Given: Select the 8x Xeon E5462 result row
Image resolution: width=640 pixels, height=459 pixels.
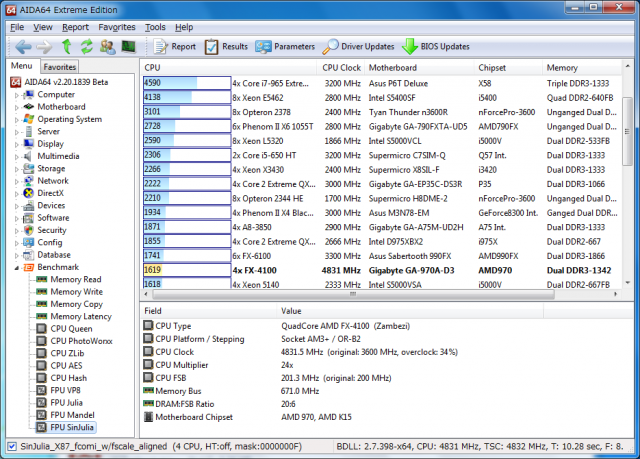Looking at the screenshot, I should point(382,98).
